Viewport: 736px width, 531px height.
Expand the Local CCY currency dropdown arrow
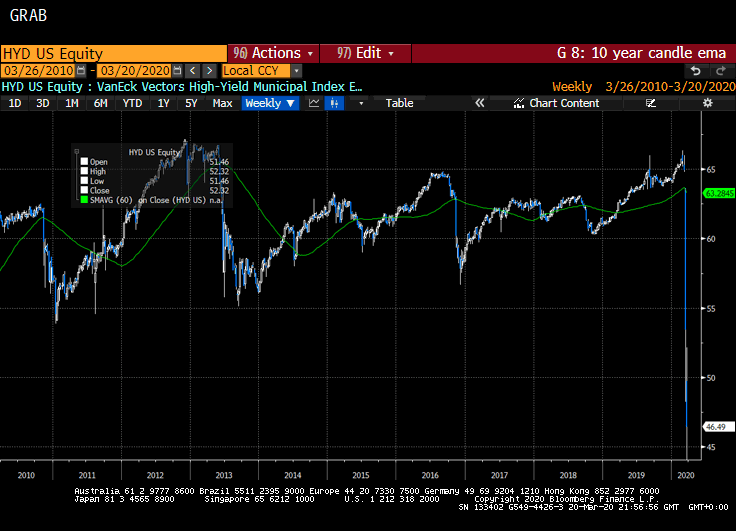[296, 71]
